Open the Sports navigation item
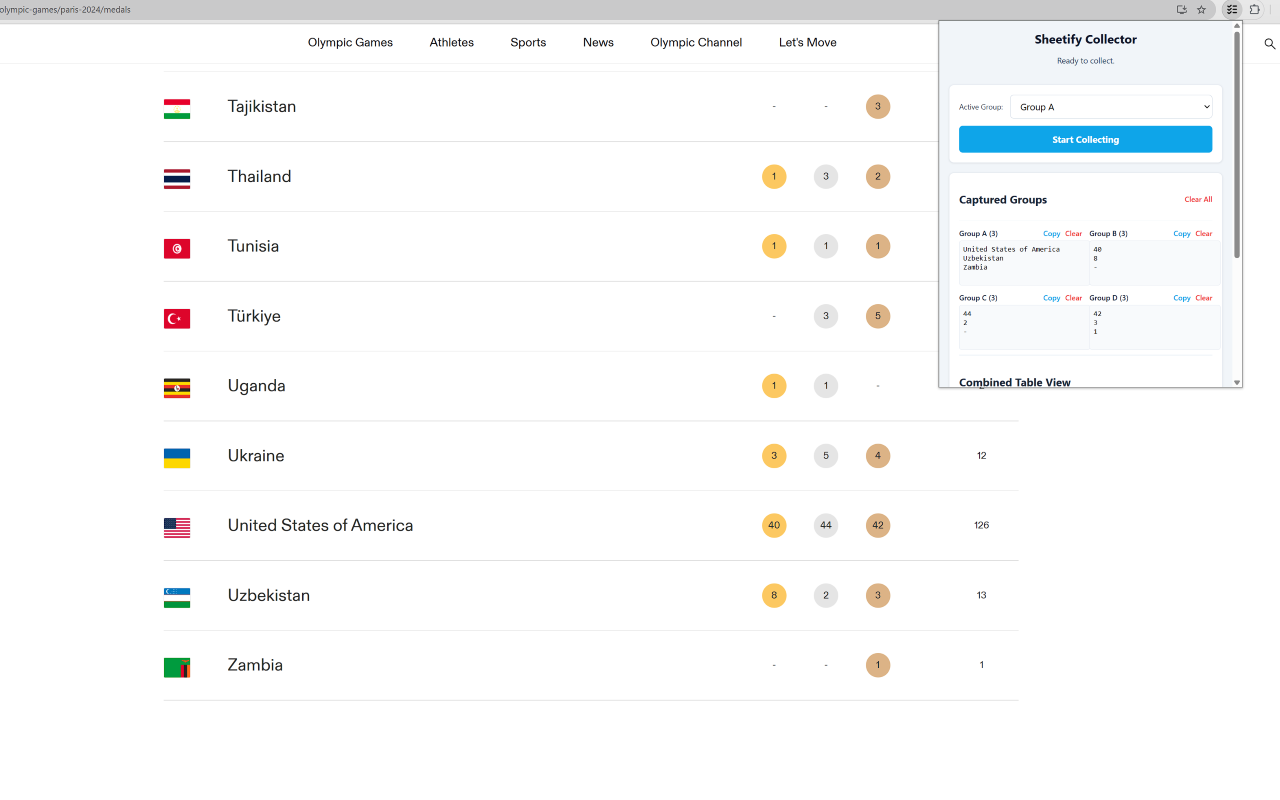Screen dimensions: 1280x800 tap(528, 43)
